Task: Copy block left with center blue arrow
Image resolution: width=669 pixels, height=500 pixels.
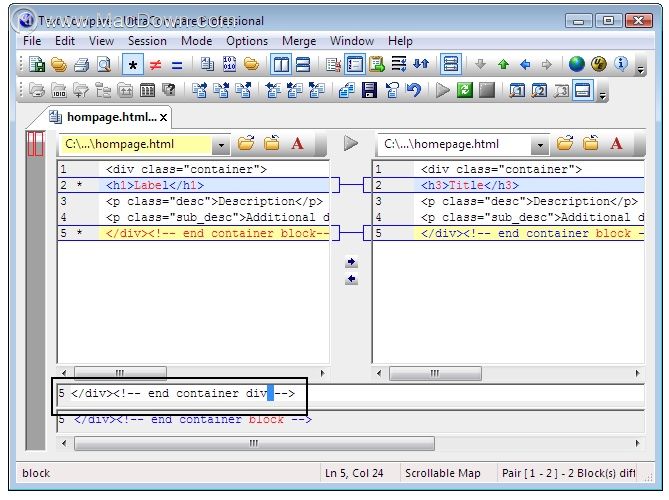Action: pyautogui.click(x=351, y=279)
